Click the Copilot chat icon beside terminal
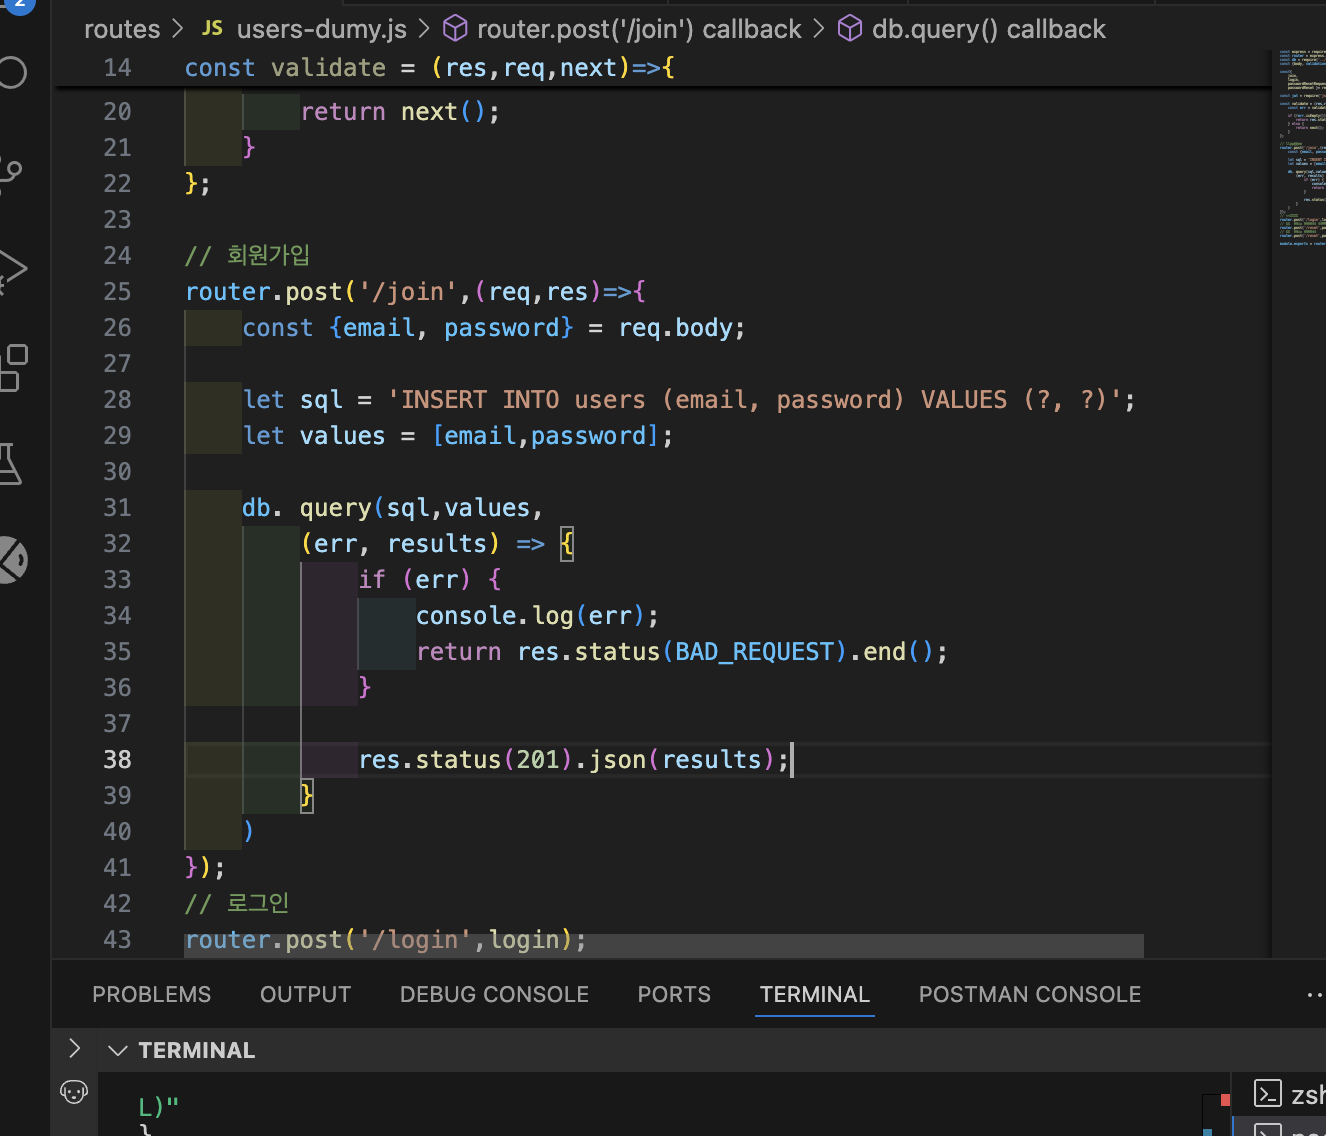This screenshot has width=1326, height=1136. click(74, 1092)
